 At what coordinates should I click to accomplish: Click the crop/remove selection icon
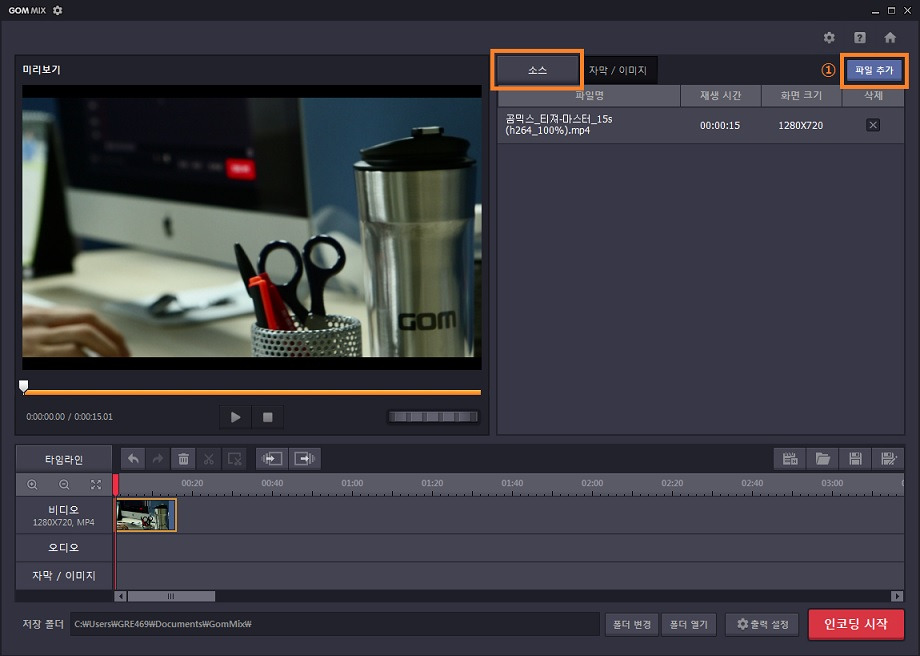[234, 459]
